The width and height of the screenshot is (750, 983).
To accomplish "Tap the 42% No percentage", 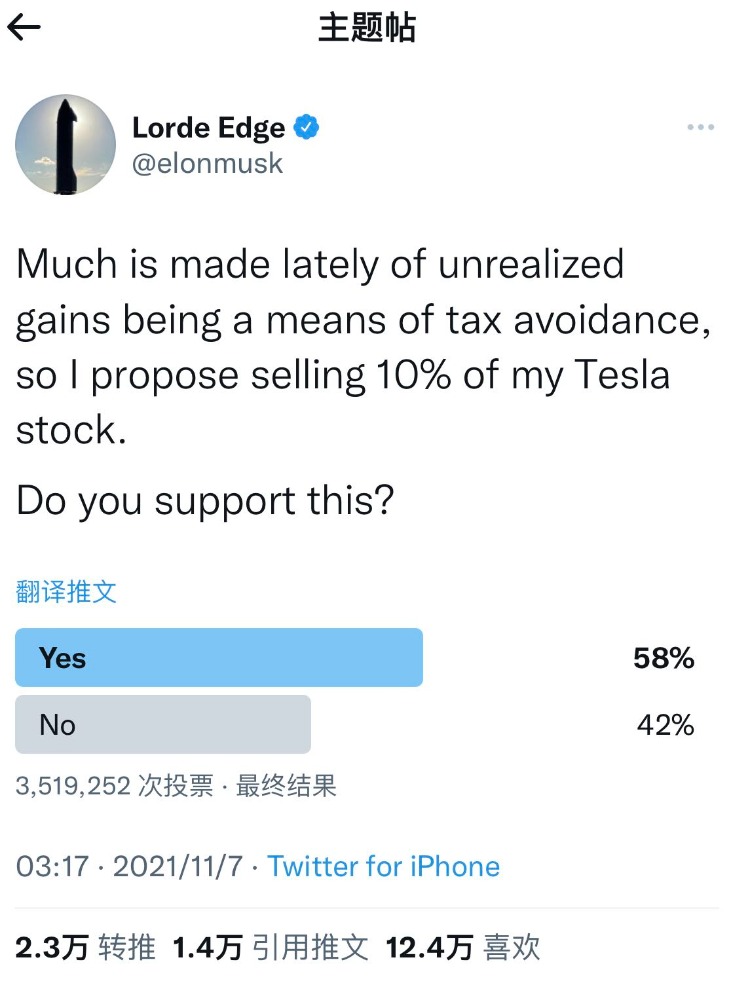I will pyautogui.click(x=665, y=725).
